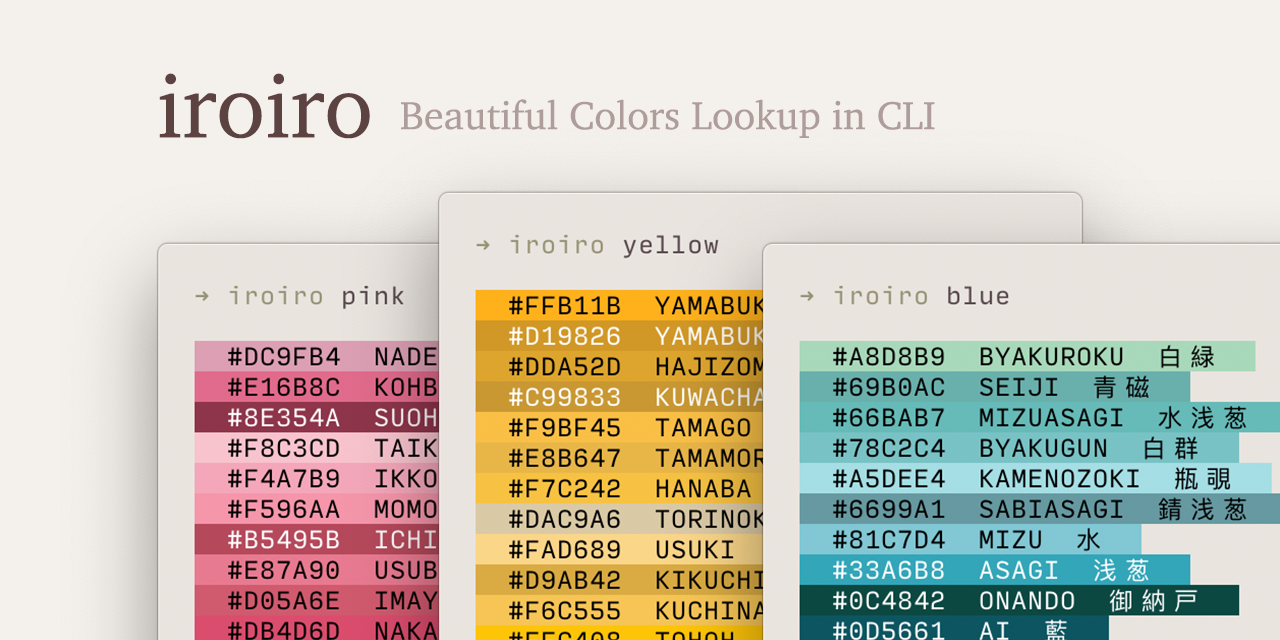Screen dimensions: 1280x640
Task: Click the #66BAB7 MIZUASAGI swatch
Action: click(x=1038, y=418)
